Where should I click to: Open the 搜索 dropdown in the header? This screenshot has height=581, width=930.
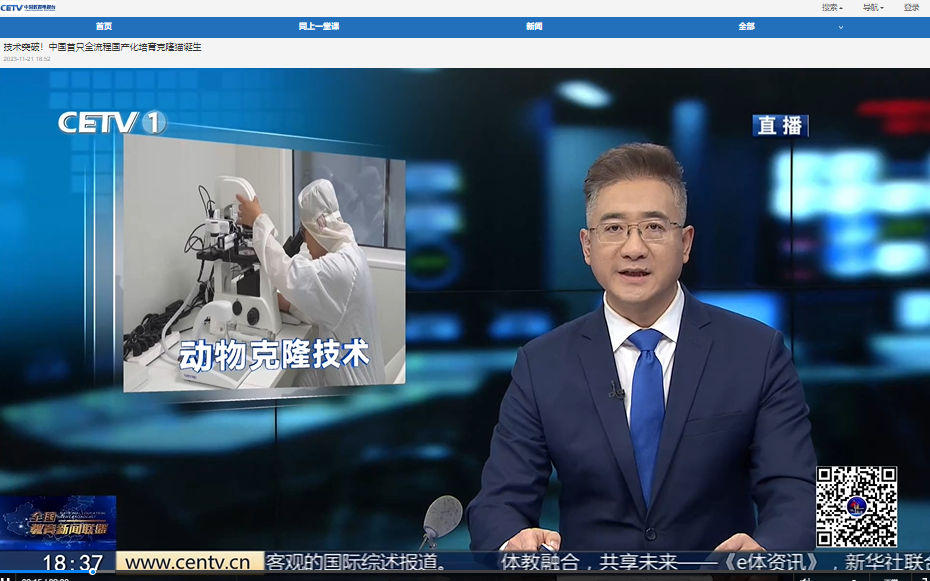(x=832, y=8)
